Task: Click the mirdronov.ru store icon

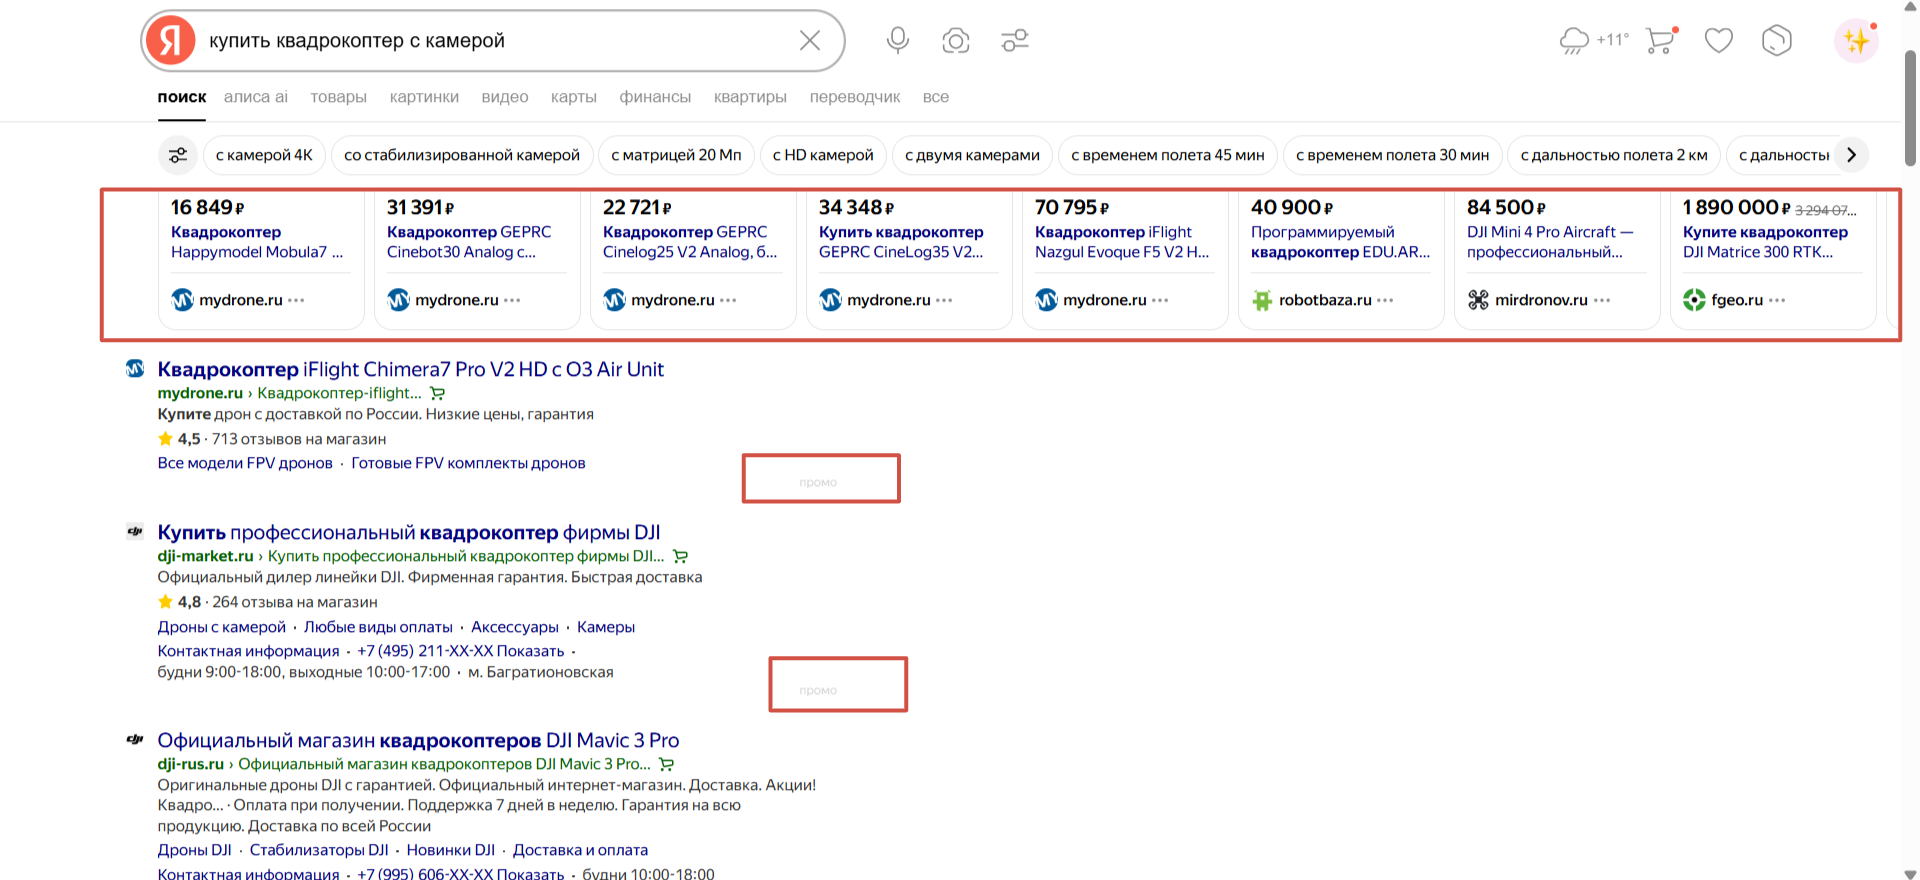Action: (x=1478, y=300)
